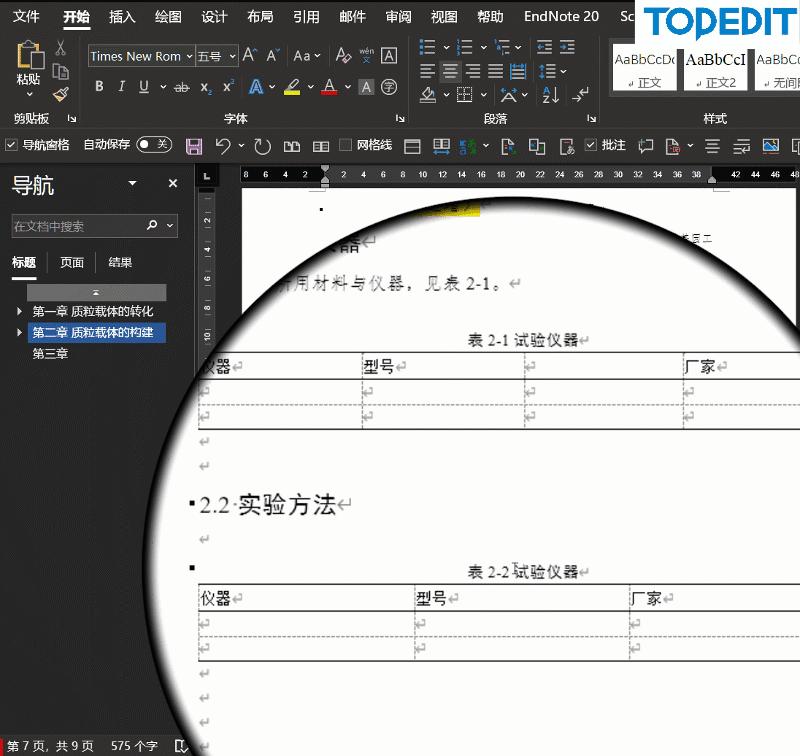Open the phonetic guide (wén) tool
The height and width of the screenshot is (756, 800).
pos(366,55)
